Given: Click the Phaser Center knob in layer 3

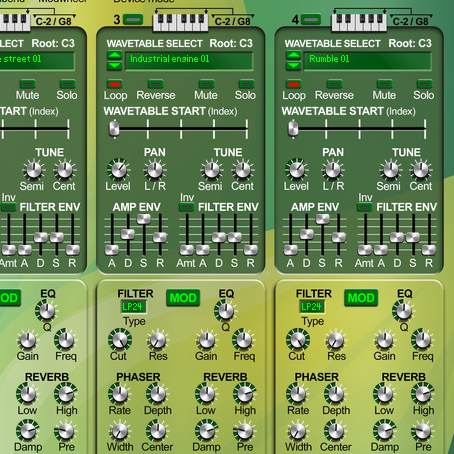Looking at the screenshot, I should [x=157, y=431].
